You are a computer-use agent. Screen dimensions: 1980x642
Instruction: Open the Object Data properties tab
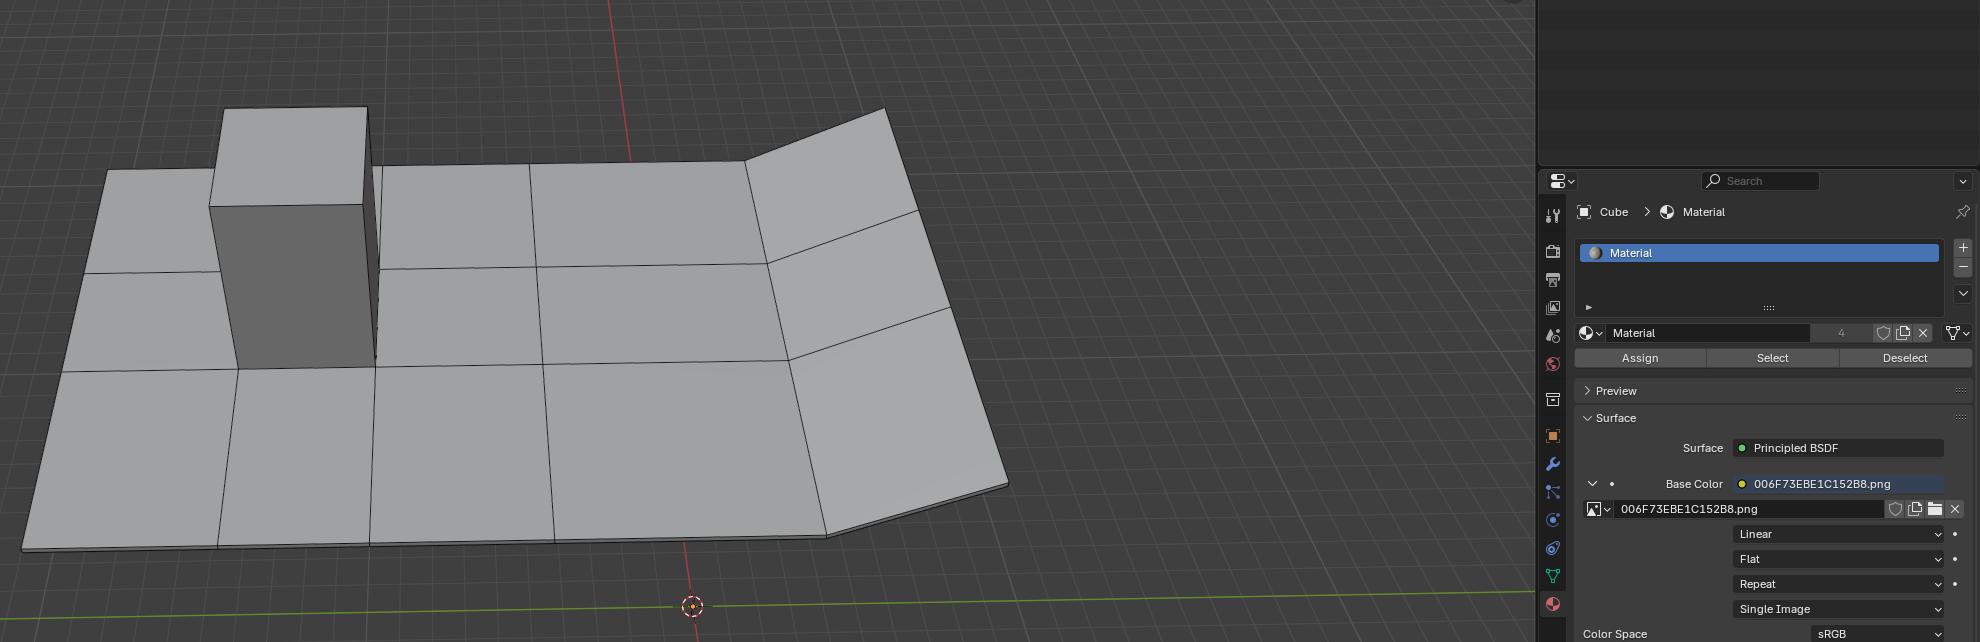click(1552, 576)
